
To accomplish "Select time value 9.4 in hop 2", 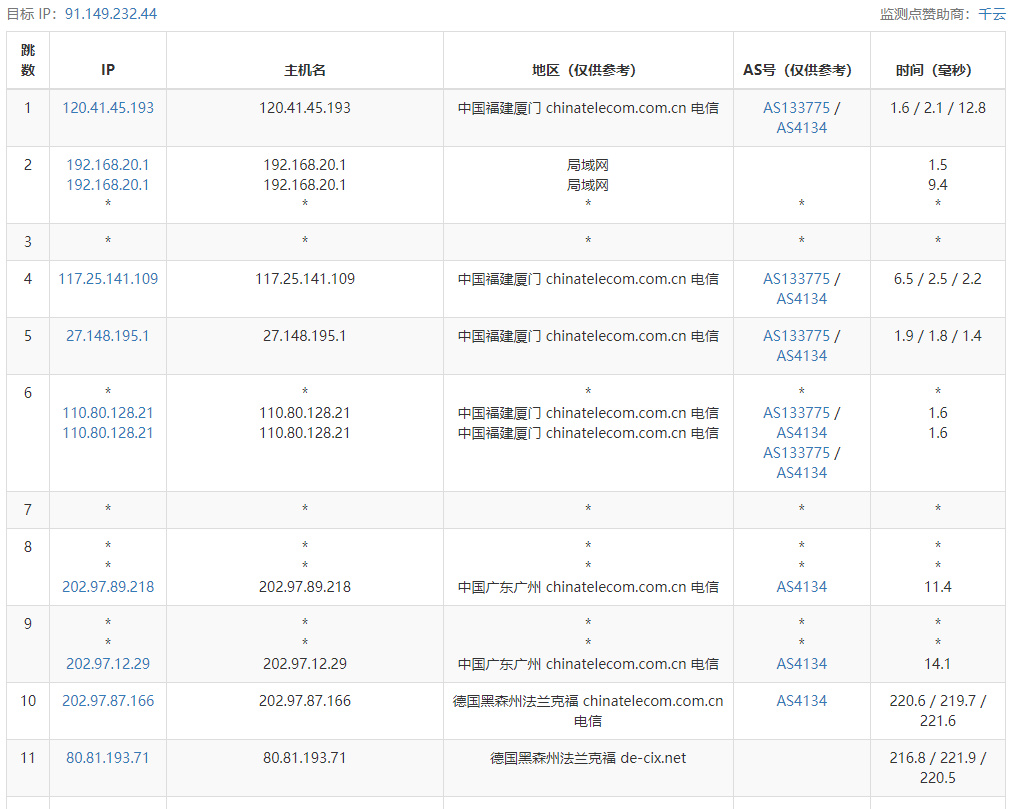I will pyautogui.click(x=938, y=185).
